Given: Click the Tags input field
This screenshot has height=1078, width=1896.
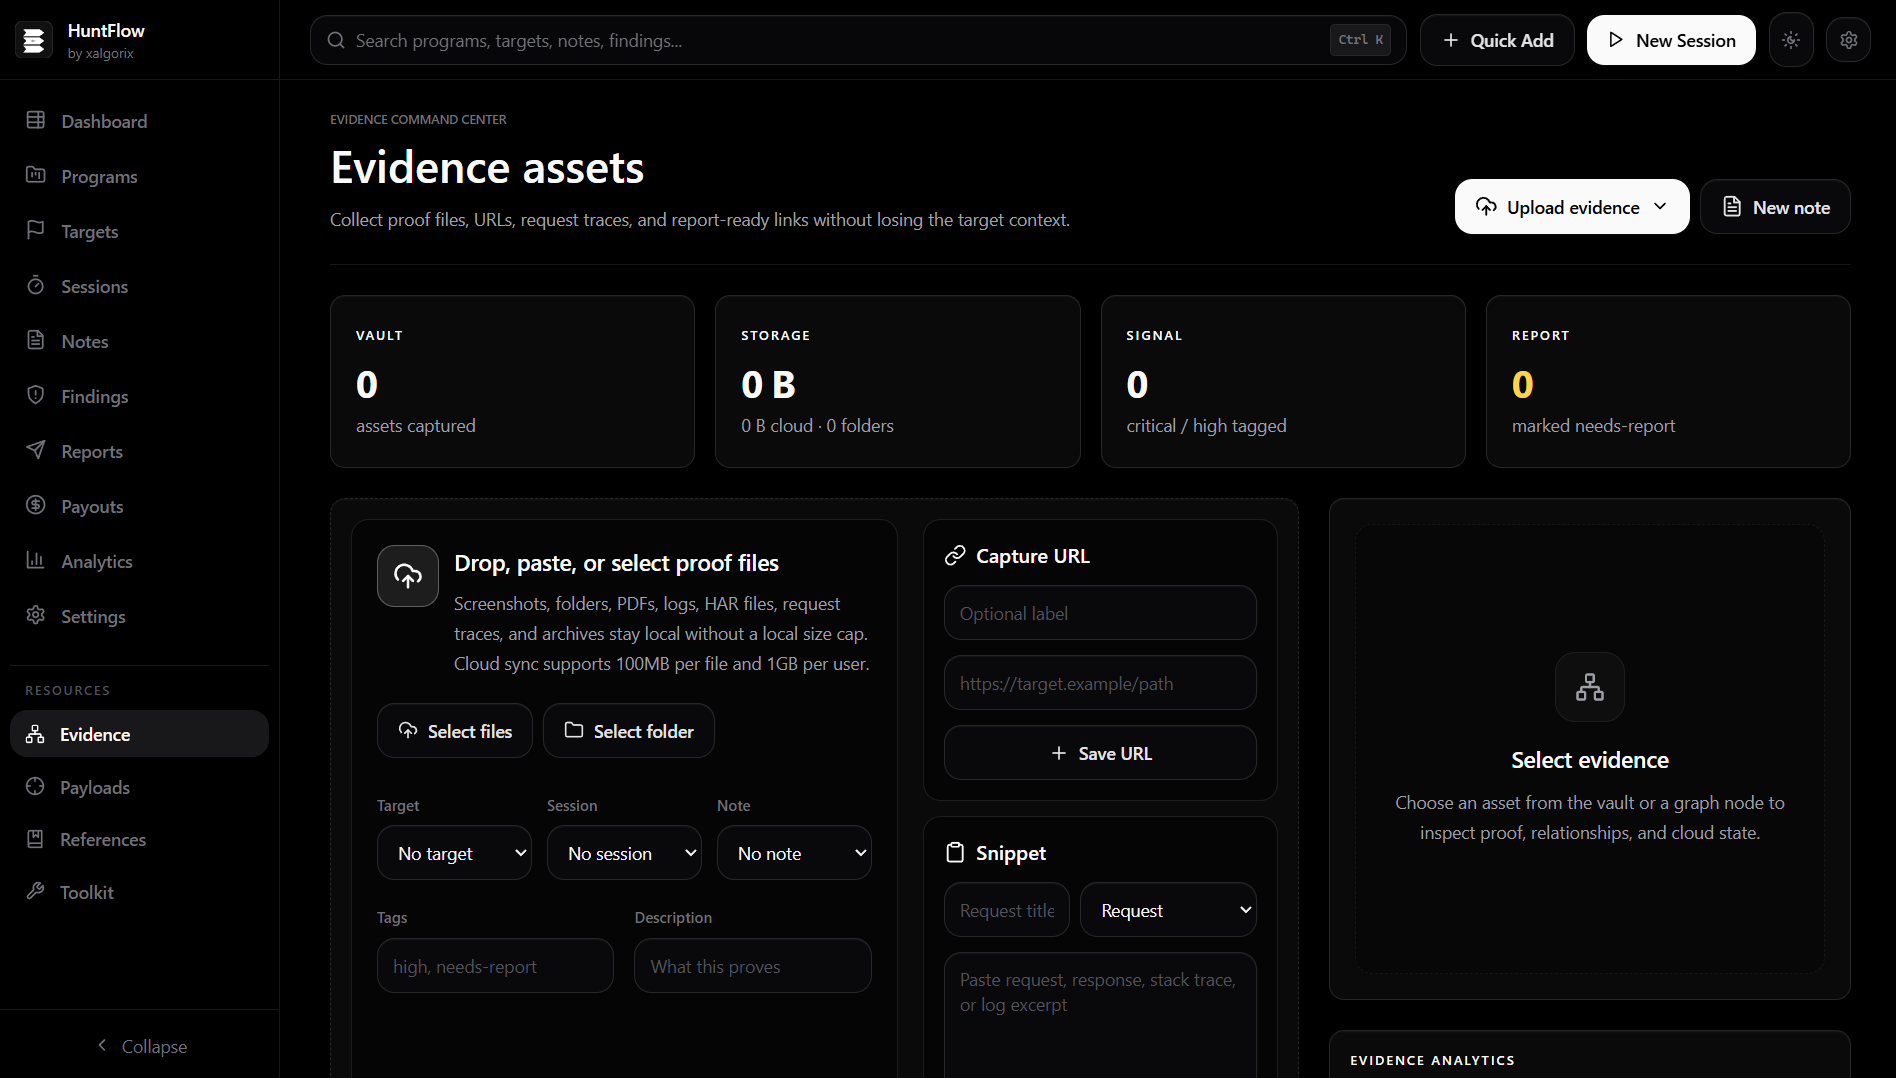Looking at the screenshot, I should 495,966.
